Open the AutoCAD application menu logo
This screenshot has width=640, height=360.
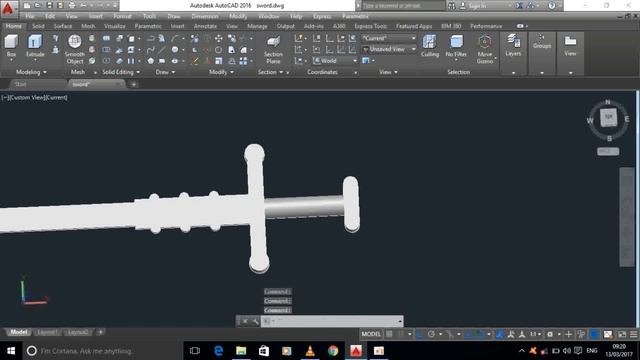coord(8,9)
